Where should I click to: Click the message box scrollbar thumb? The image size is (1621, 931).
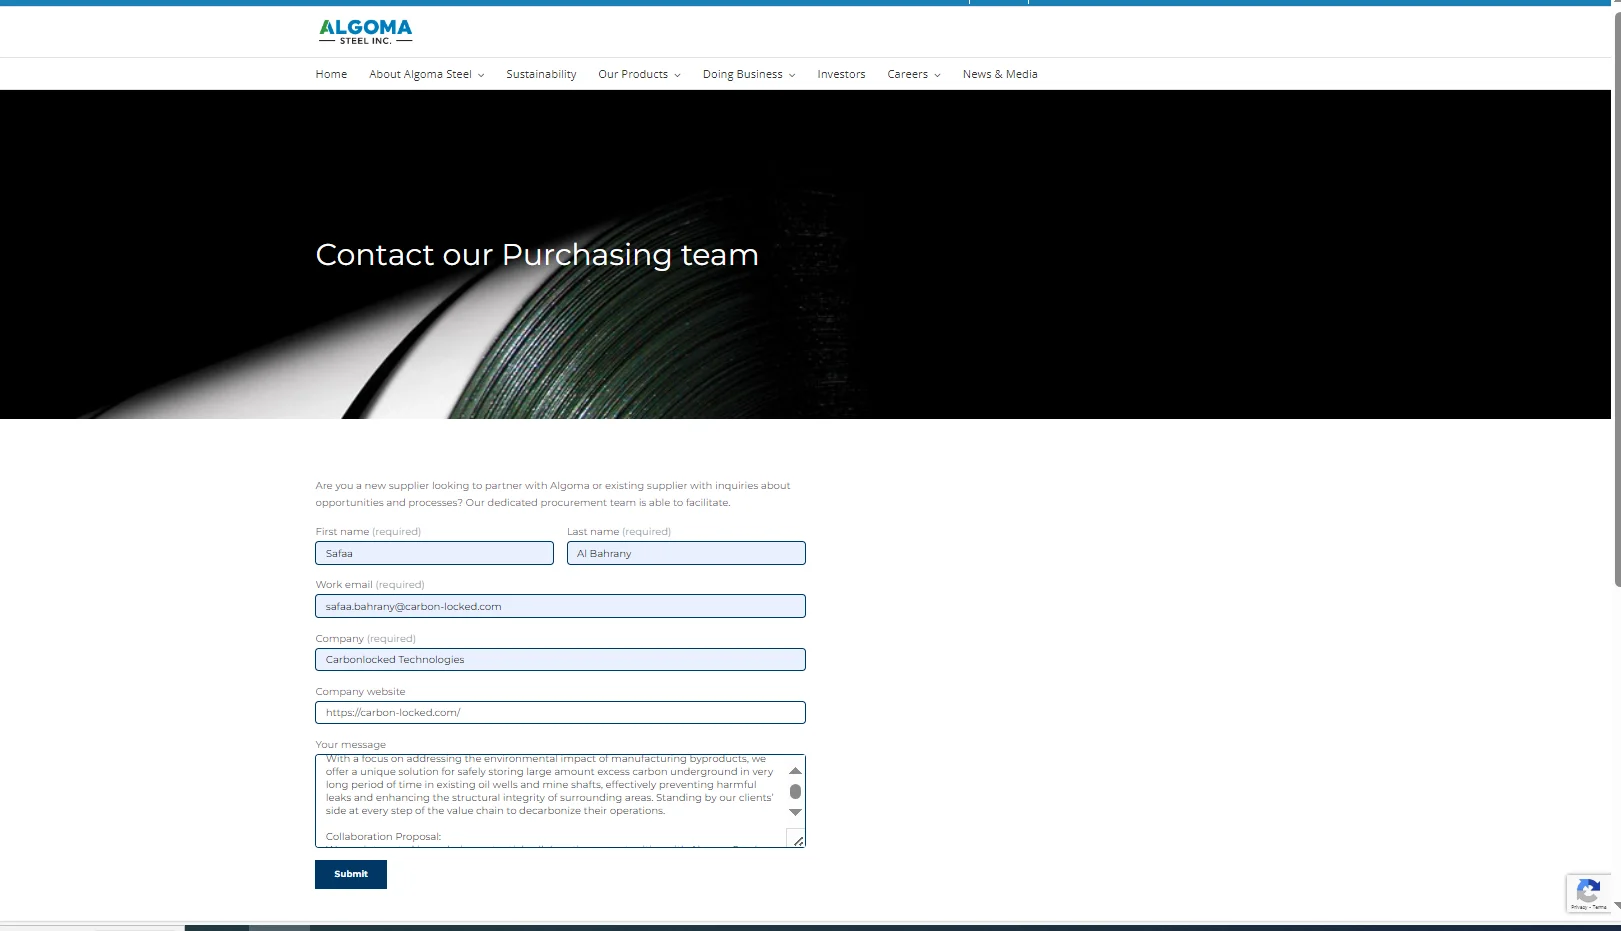click(x=796, y=791)
